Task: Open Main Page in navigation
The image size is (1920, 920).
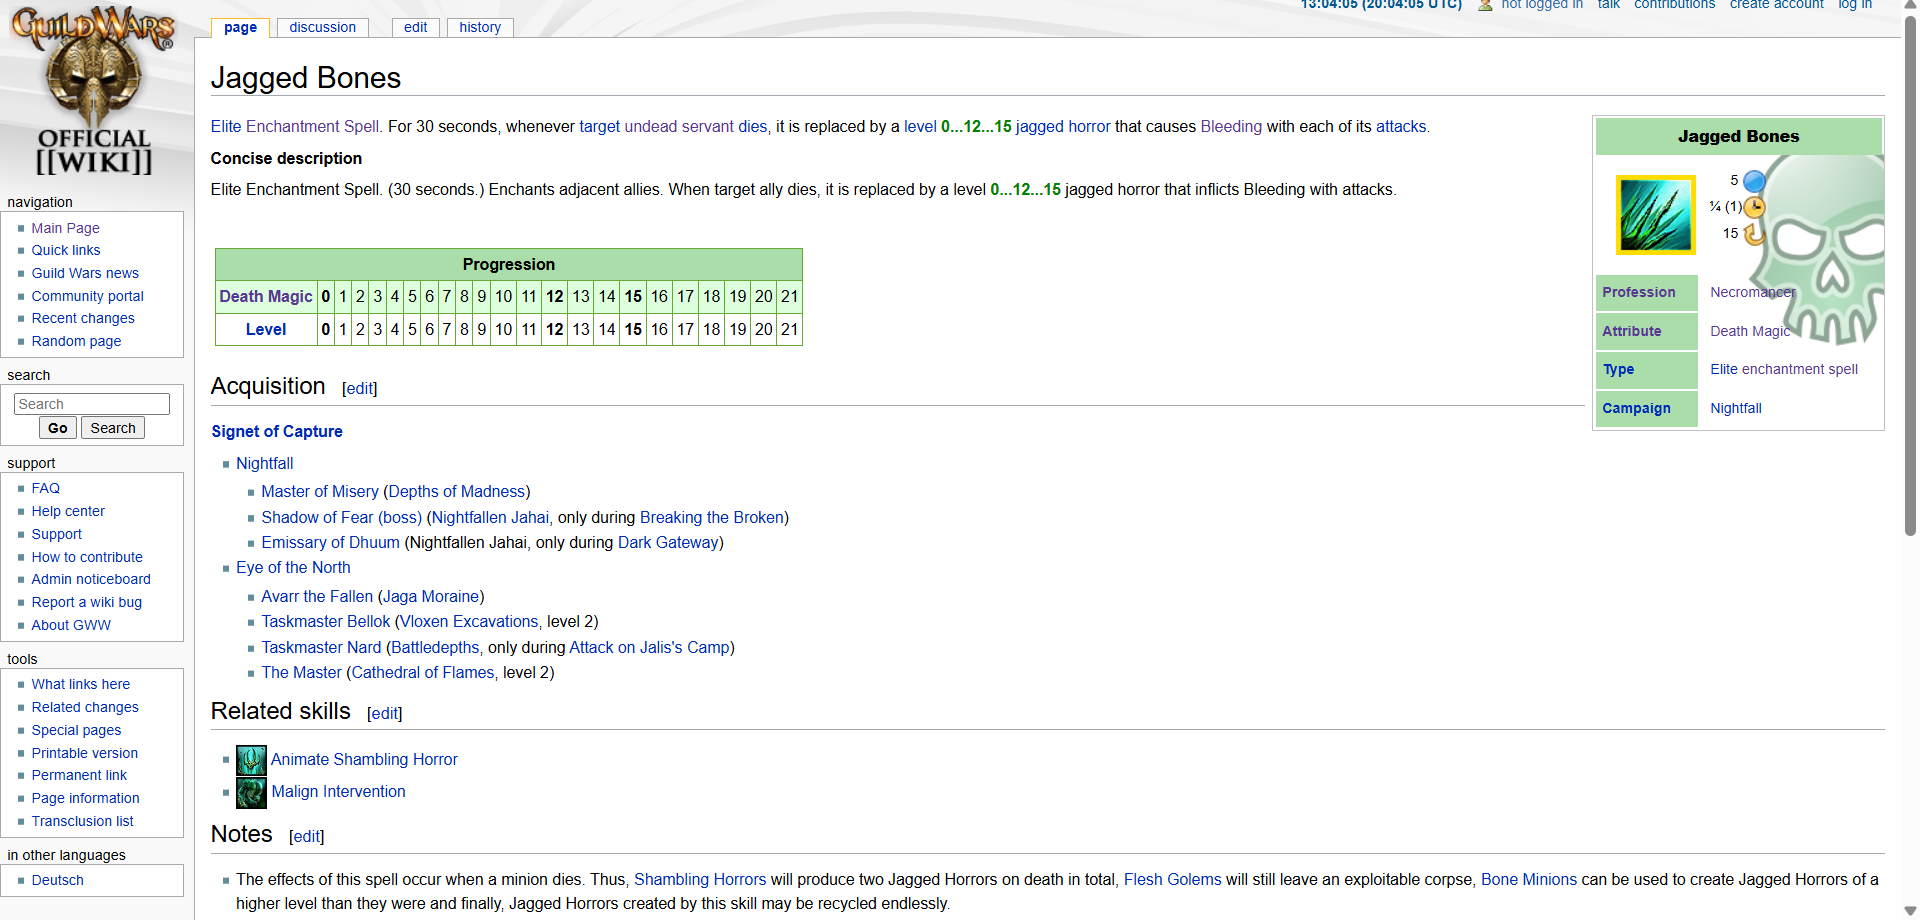Action: pyautogui.click(x=65, y=228)
